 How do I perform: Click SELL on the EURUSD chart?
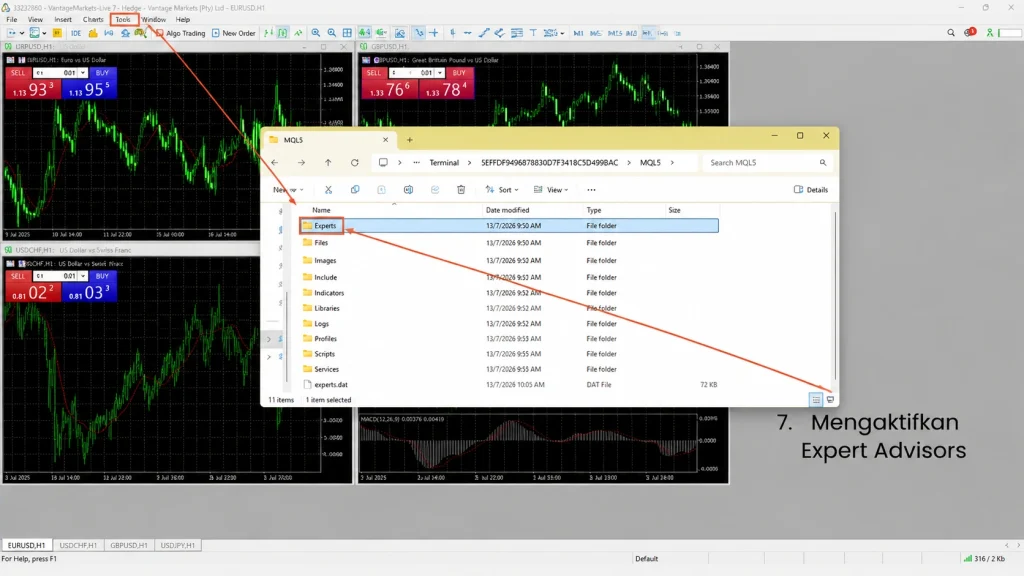18,73
